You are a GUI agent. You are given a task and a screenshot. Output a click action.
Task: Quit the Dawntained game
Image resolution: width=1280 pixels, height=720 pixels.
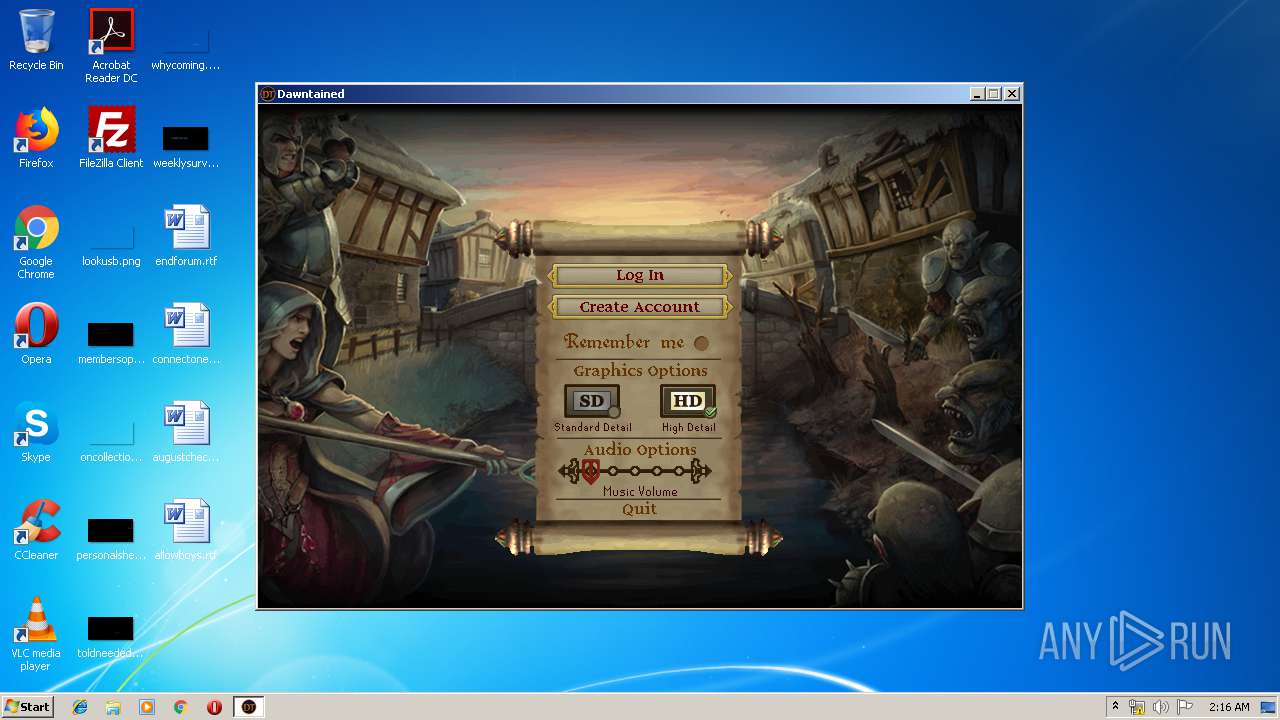[640, 509]
